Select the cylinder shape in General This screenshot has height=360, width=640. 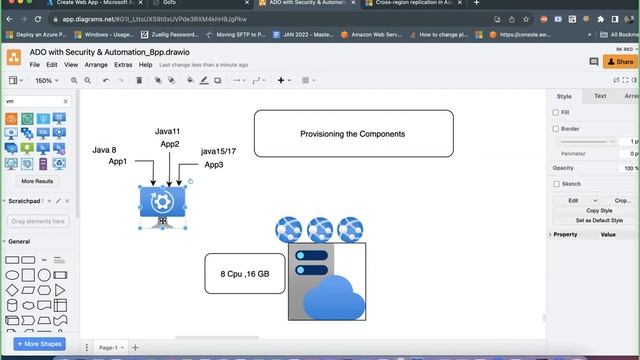coord(12,305)
